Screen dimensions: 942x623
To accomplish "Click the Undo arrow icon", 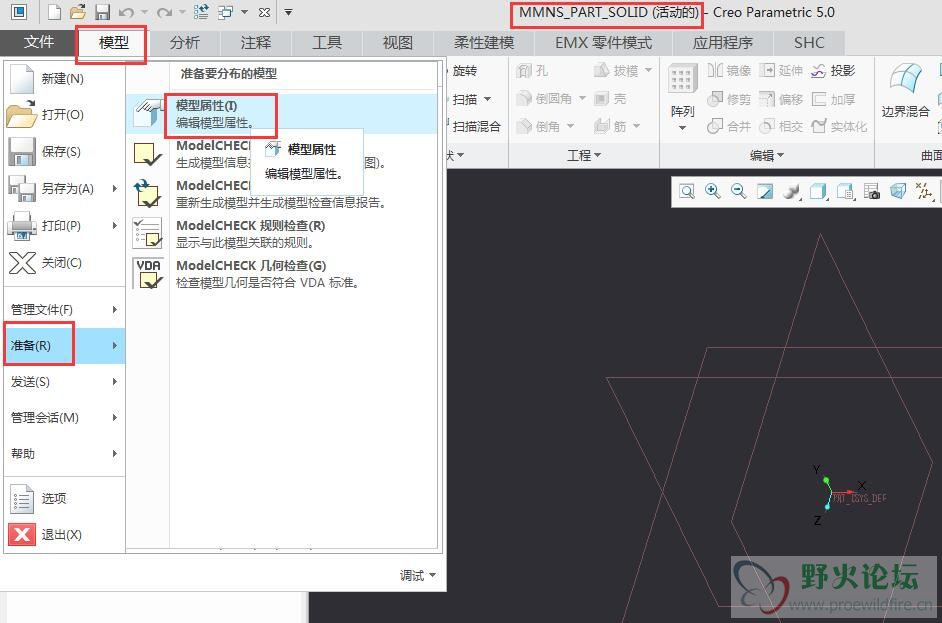I will tap(126, 12).
